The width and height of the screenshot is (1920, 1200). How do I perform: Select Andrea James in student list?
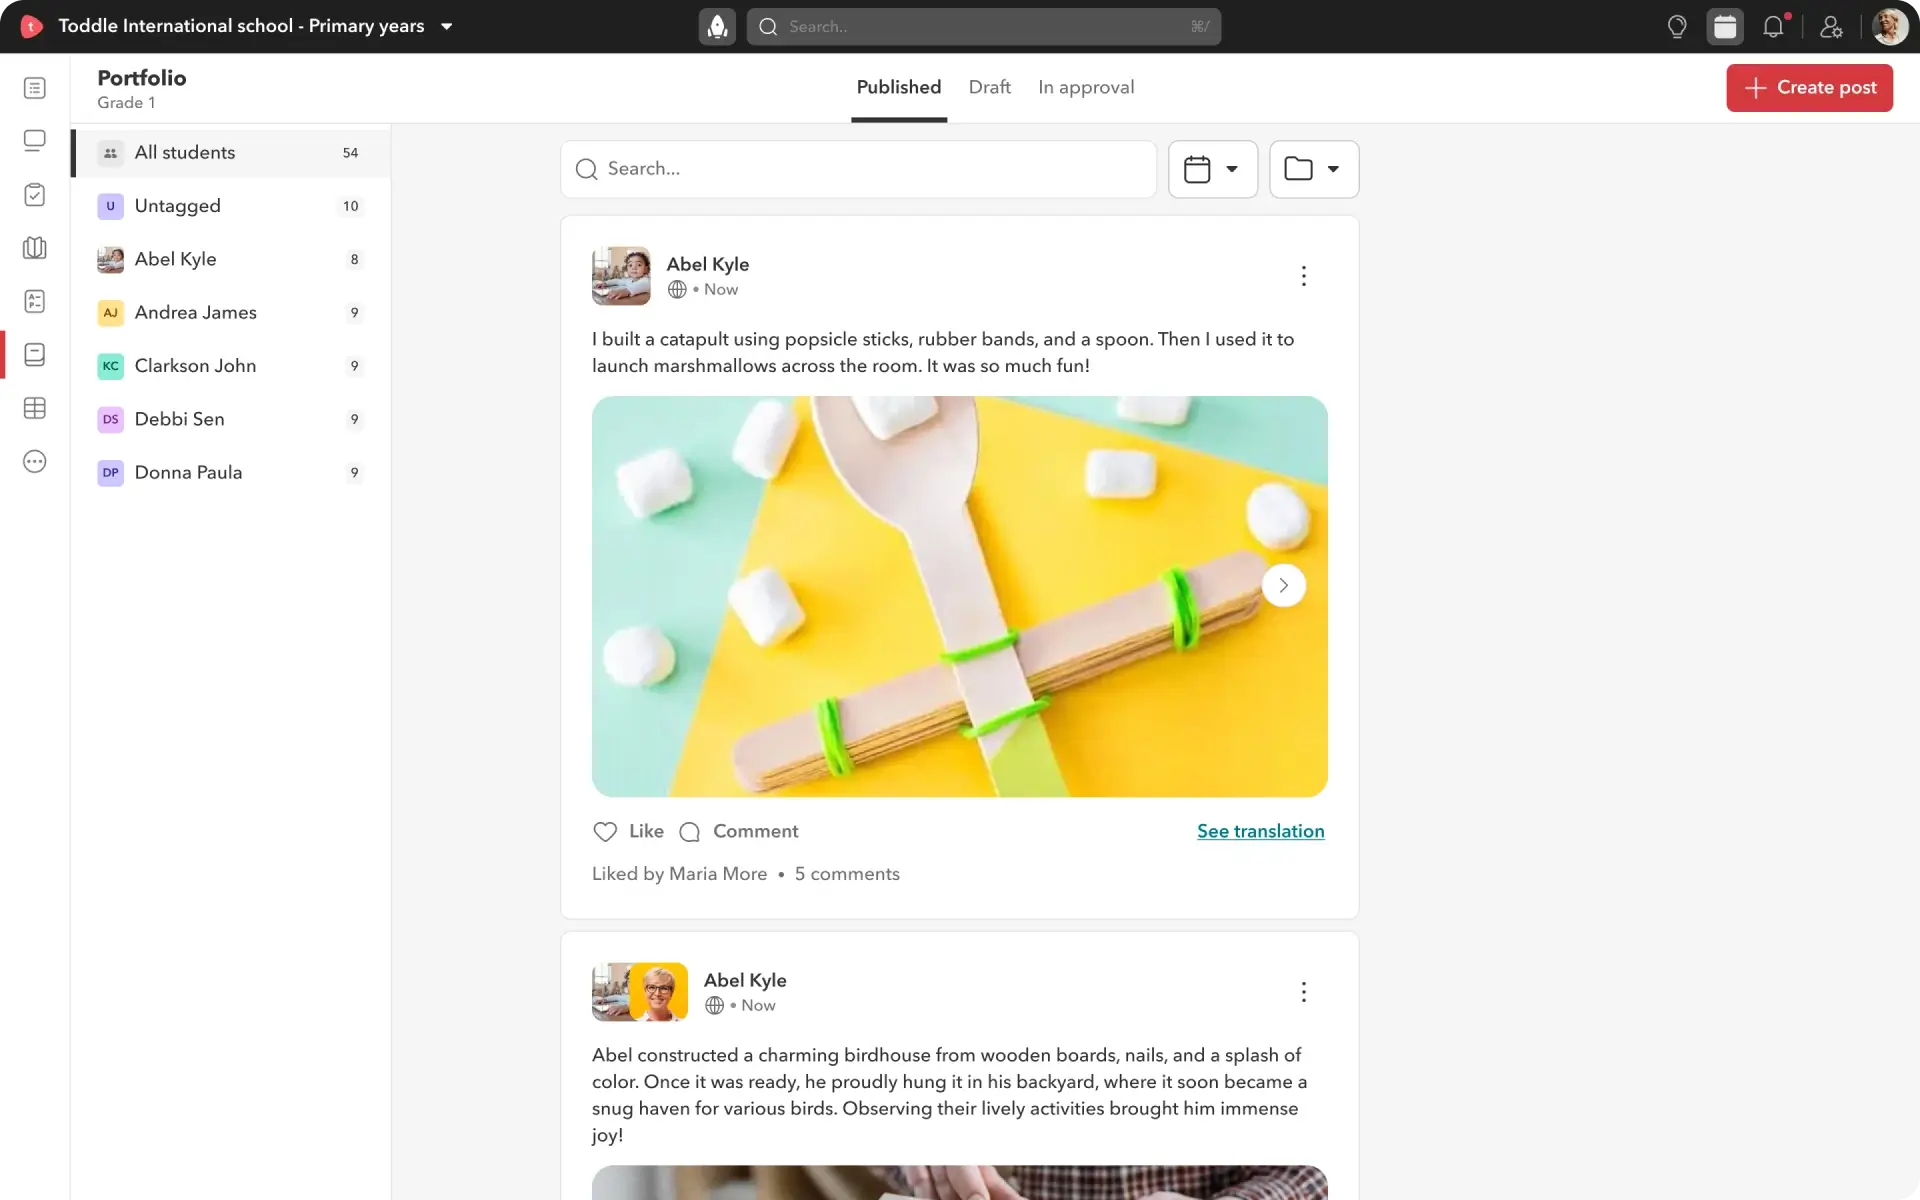[196, 312]
